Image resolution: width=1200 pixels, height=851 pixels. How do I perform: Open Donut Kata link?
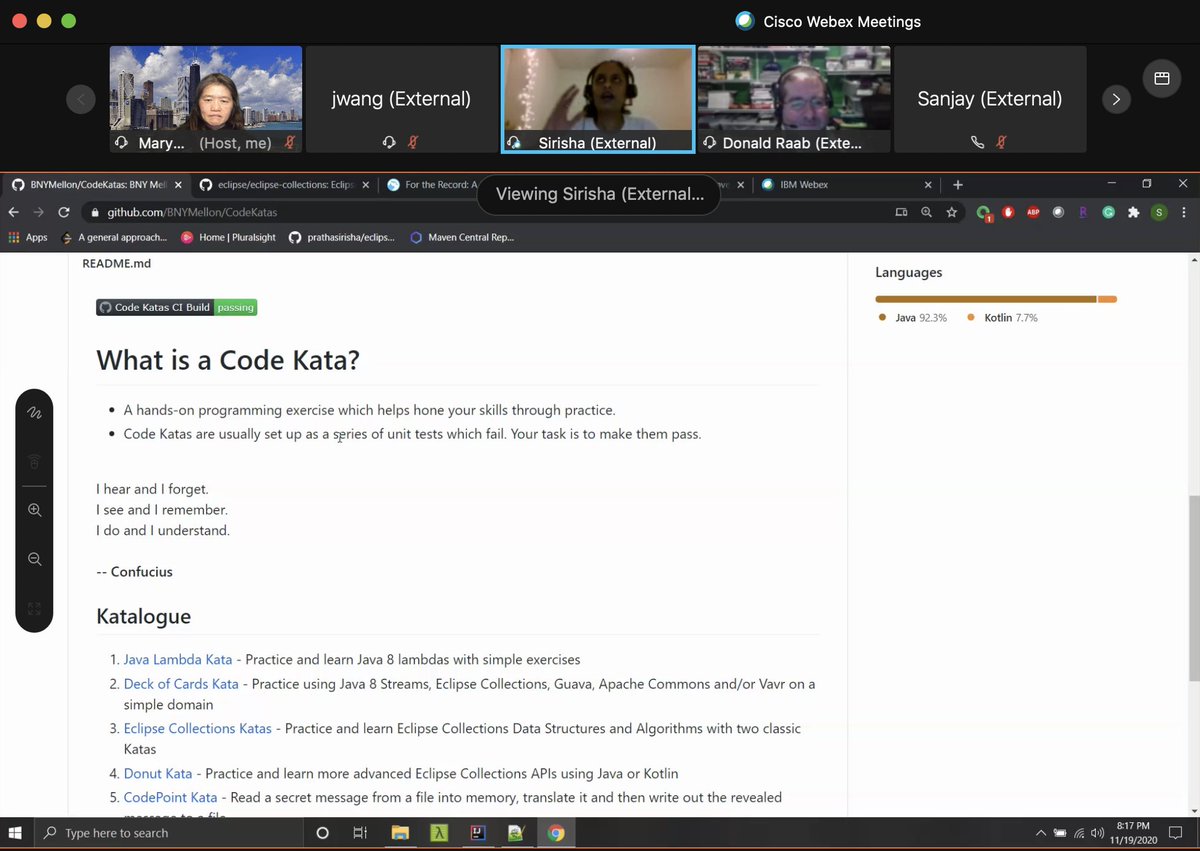pyautogui.click(x=158, y=773)
